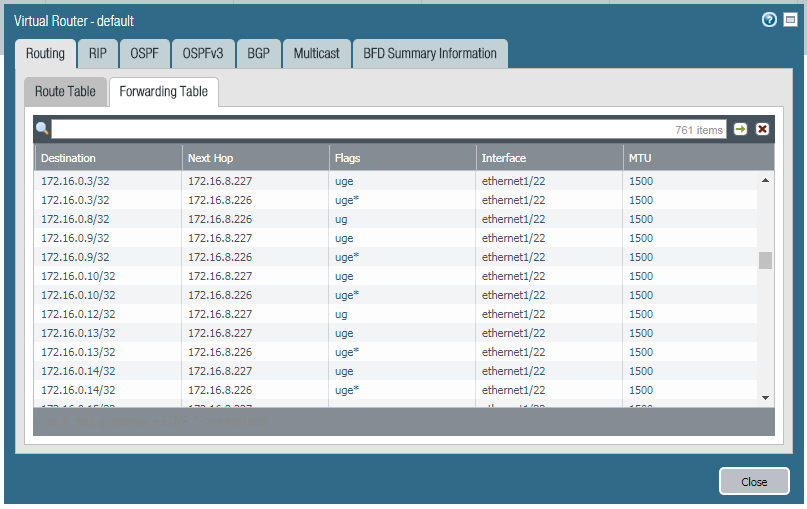
Task: Open the OSPF tab
Action: click(x=145, y=54)
